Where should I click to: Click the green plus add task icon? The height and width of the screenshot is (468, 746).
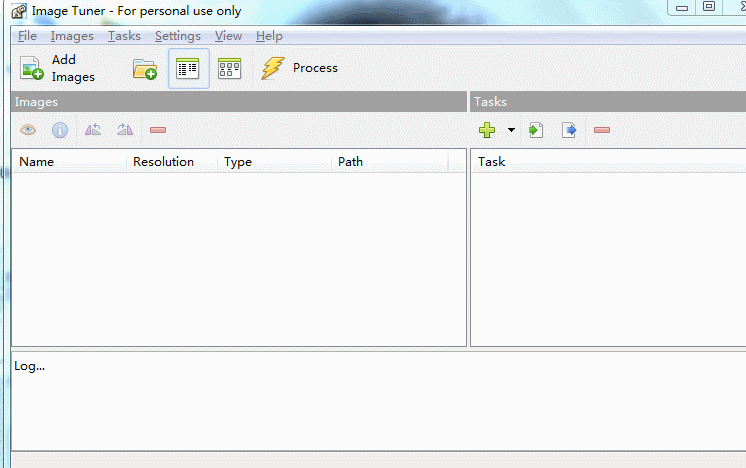[x=487, y=130]
